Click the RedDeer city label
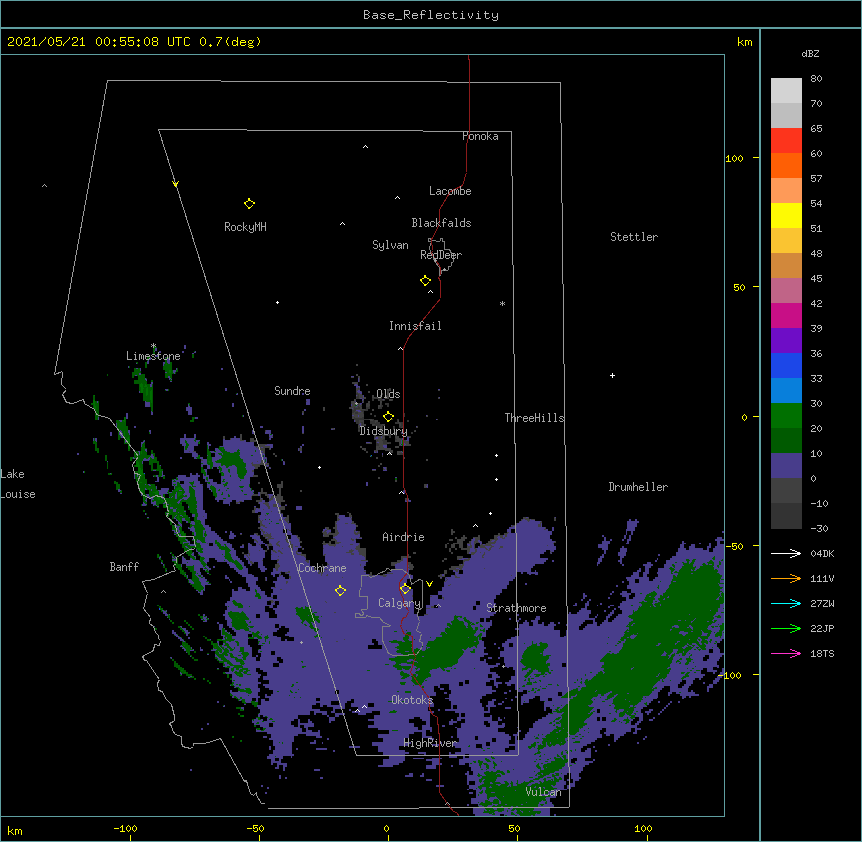 click(441, 255)
